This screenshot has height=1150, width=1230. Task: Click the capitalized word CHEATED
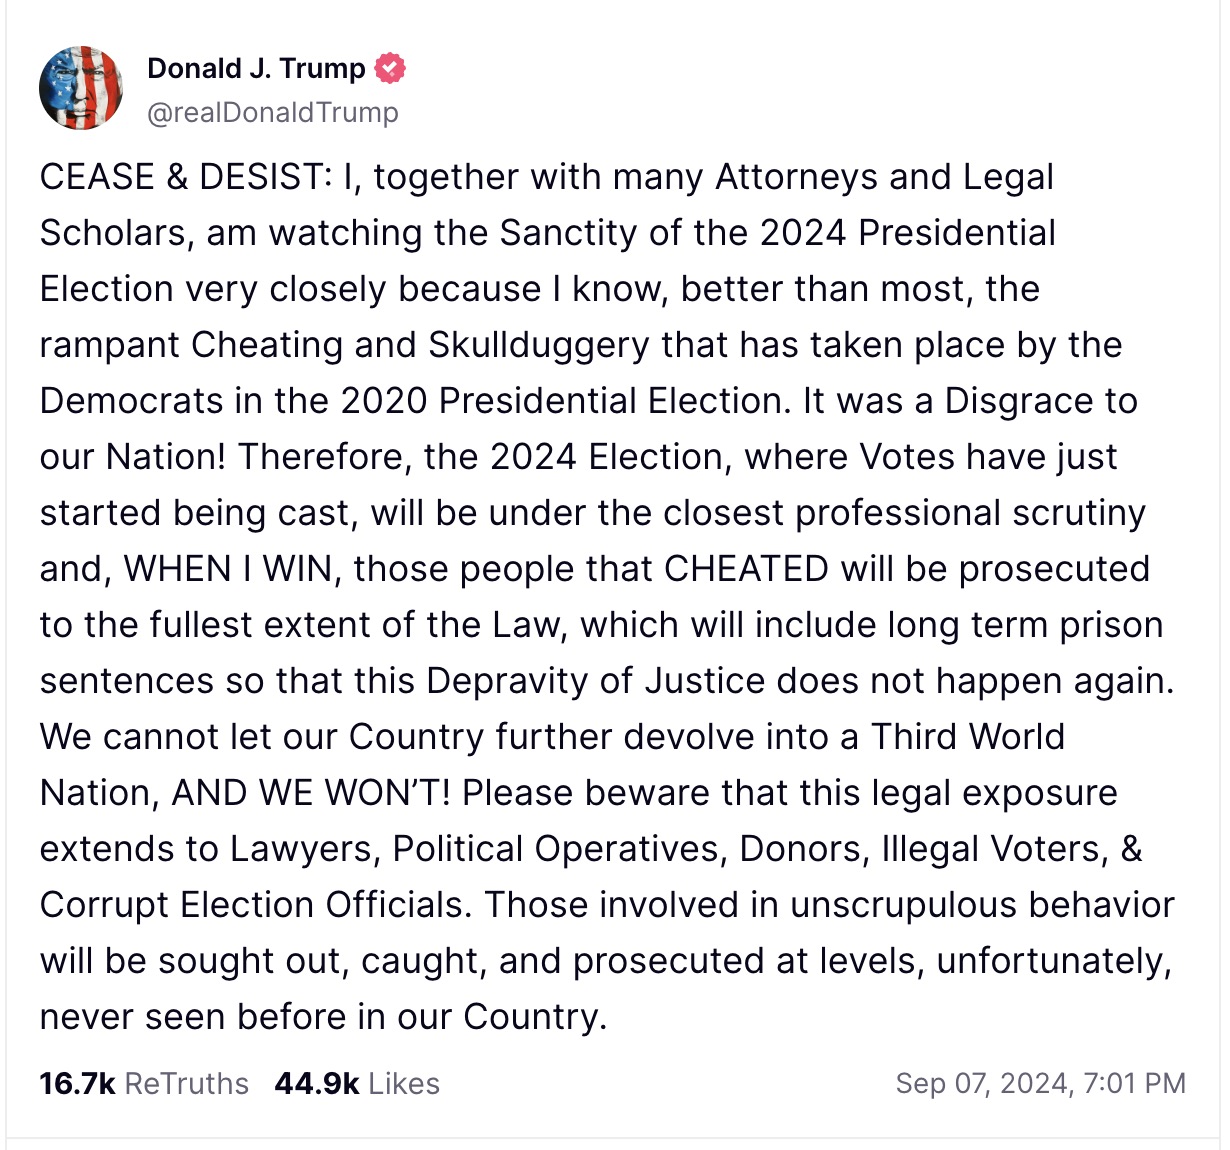click(746, 569)
